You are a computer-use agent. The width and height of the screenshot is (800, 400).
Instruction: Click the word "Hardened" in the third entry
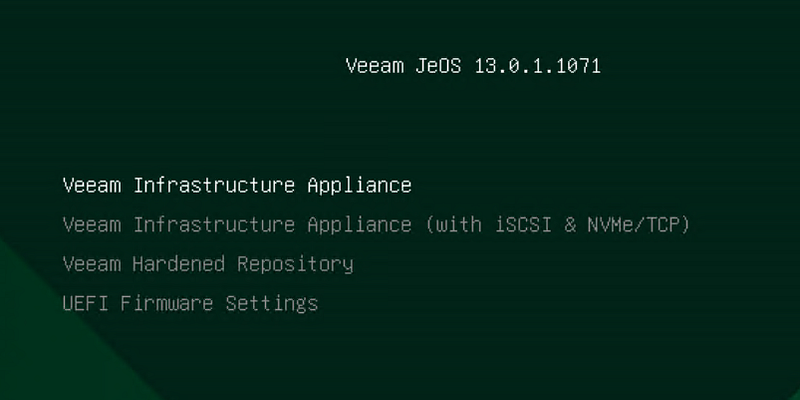(179, 264)
